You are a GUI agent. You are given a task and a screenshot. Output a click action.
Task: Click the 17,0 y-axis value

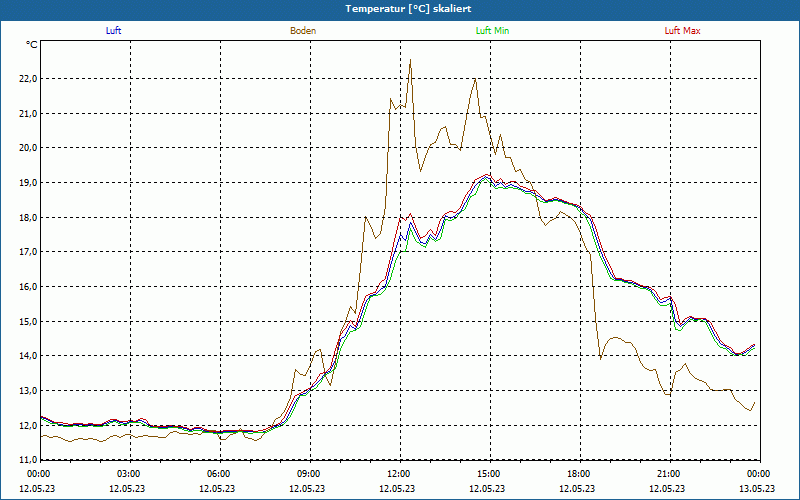pyautogui.click(x=28, y=252)
